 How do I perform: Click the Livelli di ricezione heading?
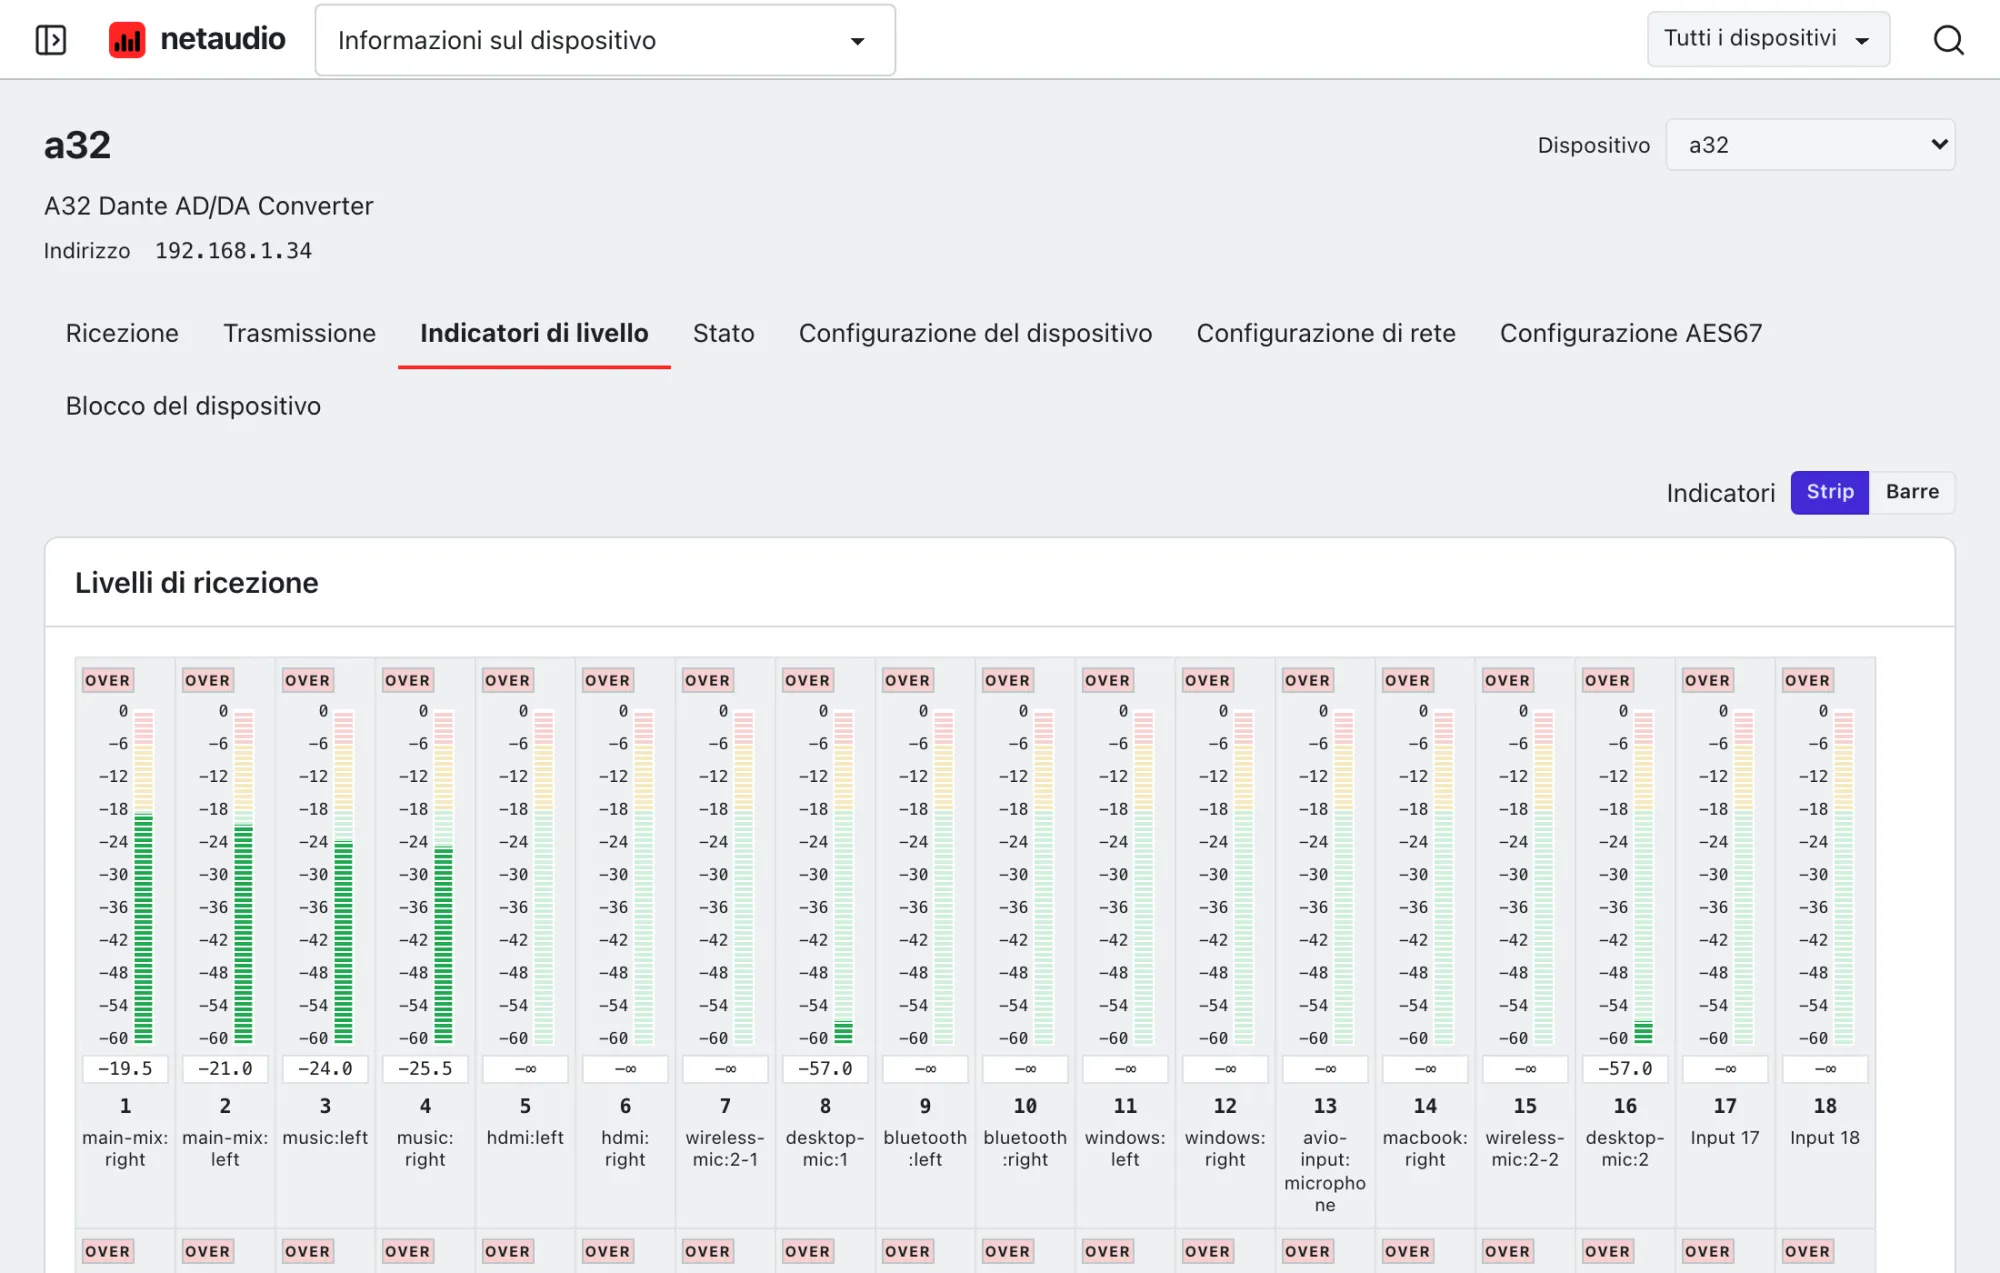point(197,582)
